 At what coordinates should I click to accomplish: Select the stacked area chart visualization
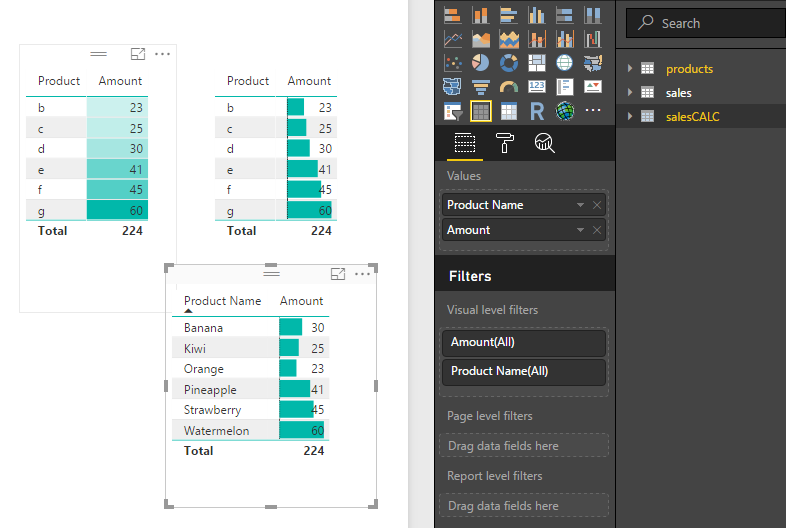(509, 39)
